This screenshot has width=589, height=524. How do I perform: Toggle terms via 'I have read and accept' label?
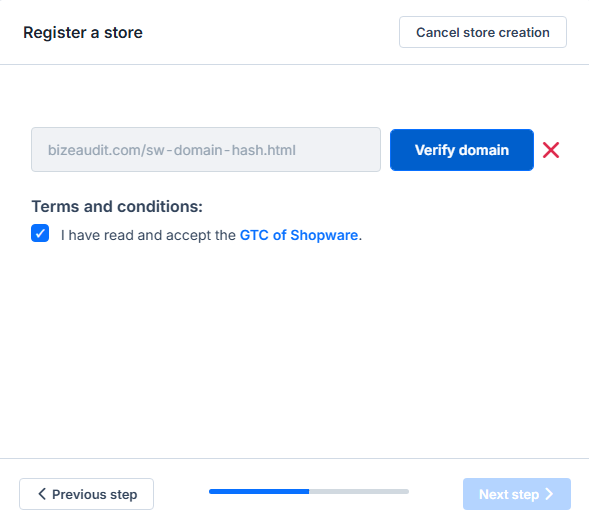click(148, 235)
